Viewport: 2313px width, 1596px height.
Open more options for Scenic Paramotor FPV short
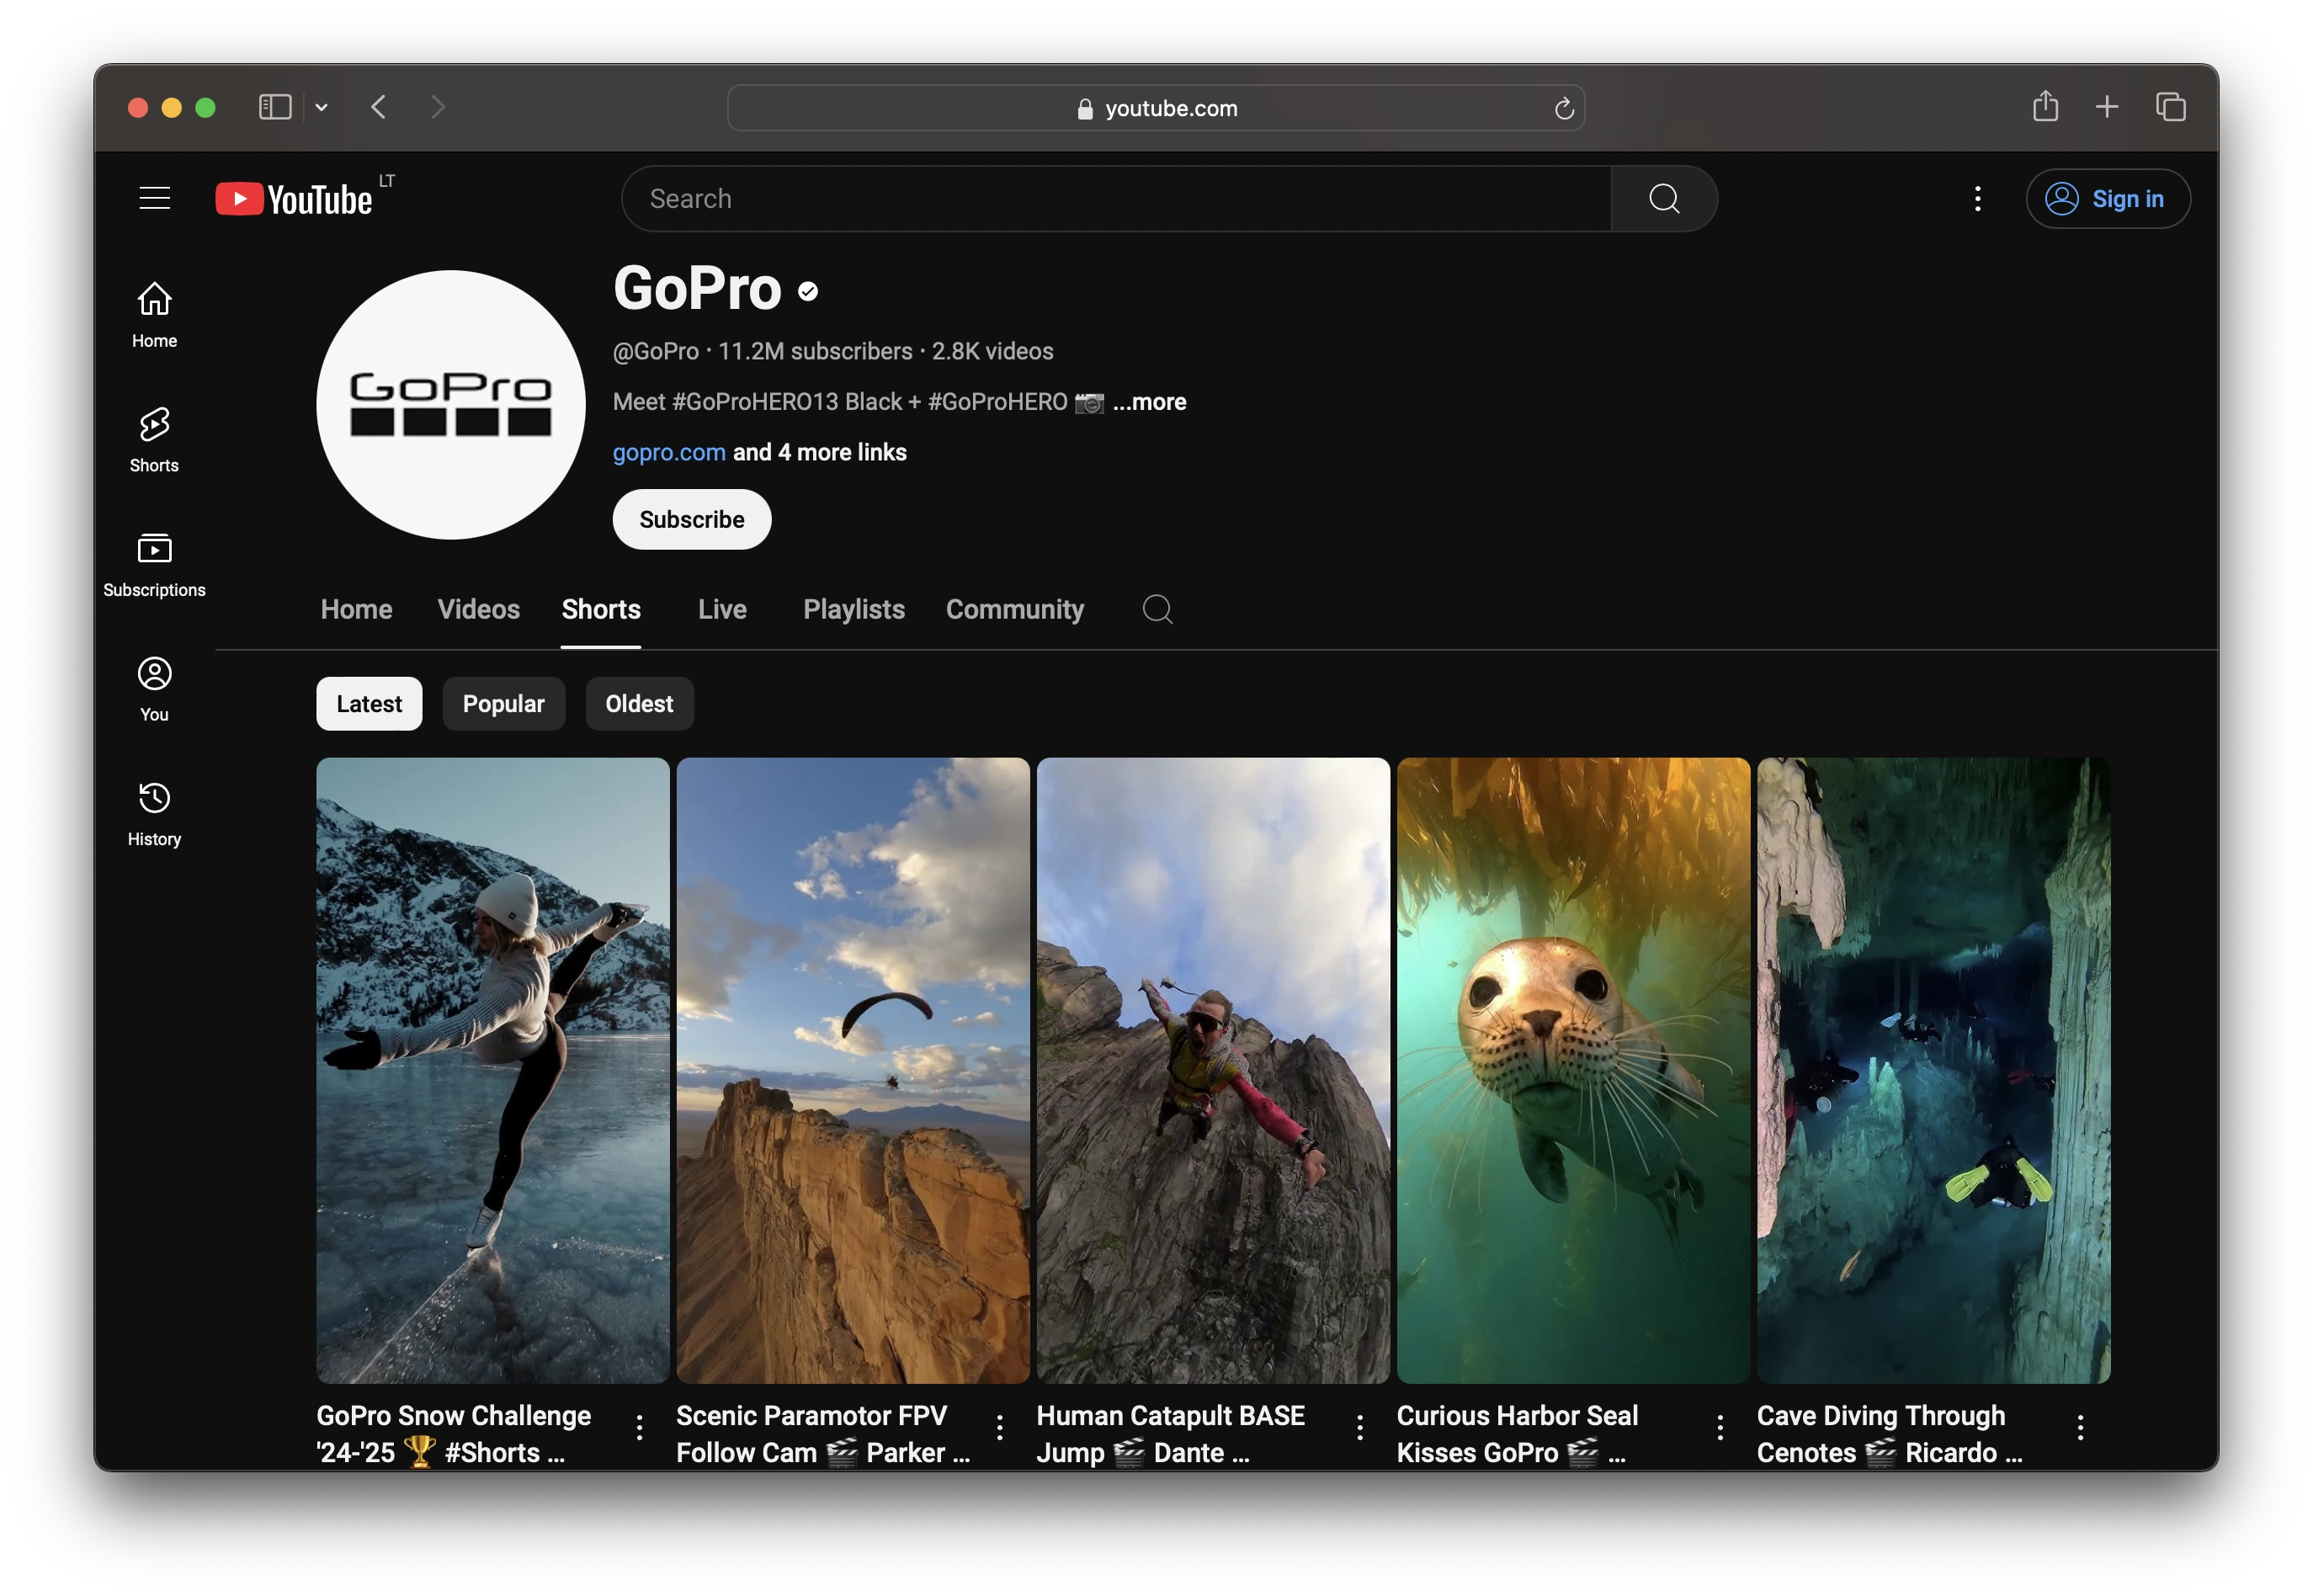click(999, 1427)
